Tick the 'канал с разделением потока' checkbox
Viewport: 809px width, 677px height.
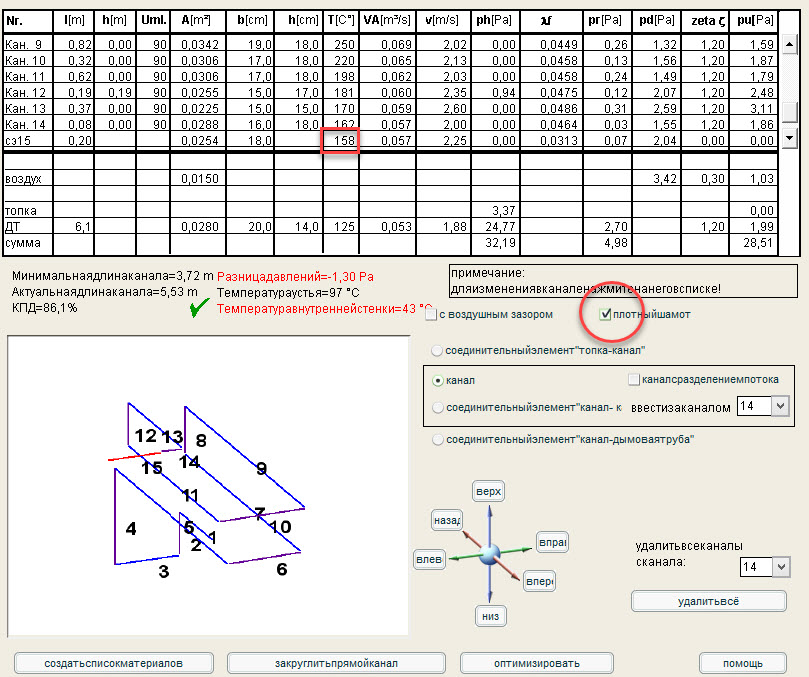coord(634,380)
